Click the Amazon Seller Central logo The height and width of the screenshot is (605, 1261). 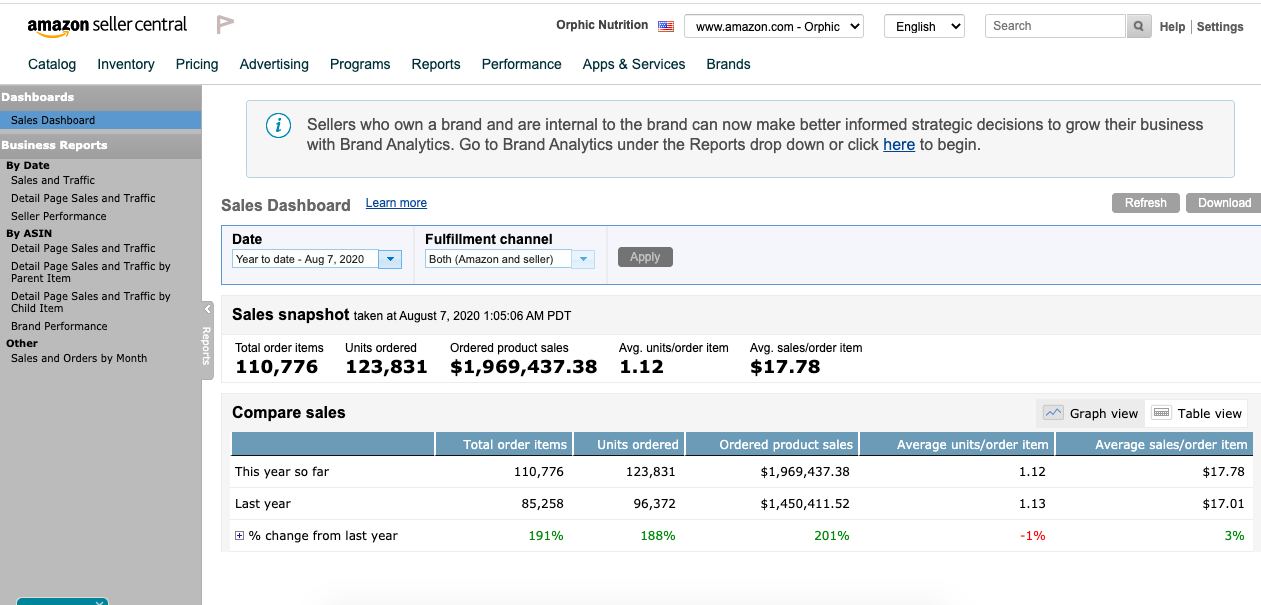click(107, 26)
